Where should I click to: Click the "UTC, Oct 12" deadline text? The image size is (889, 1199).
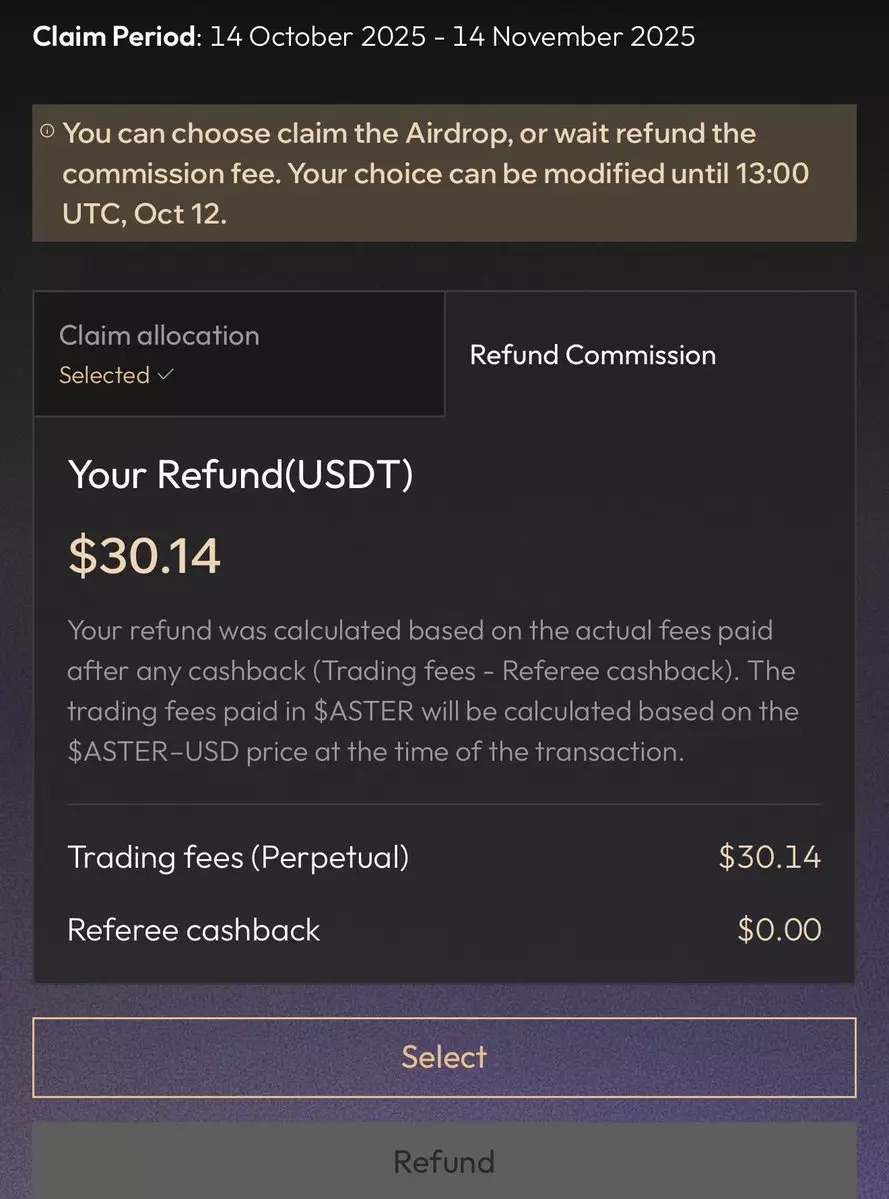pyautogui.click(x=144, y=214)
